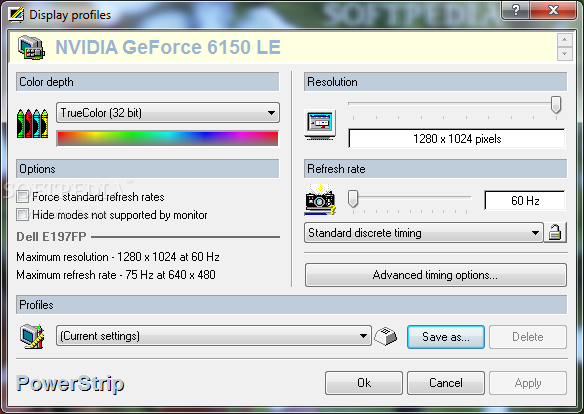Click the Save as... button
Viewport: 584px width, 414px height.
click(x=446, y=337)
